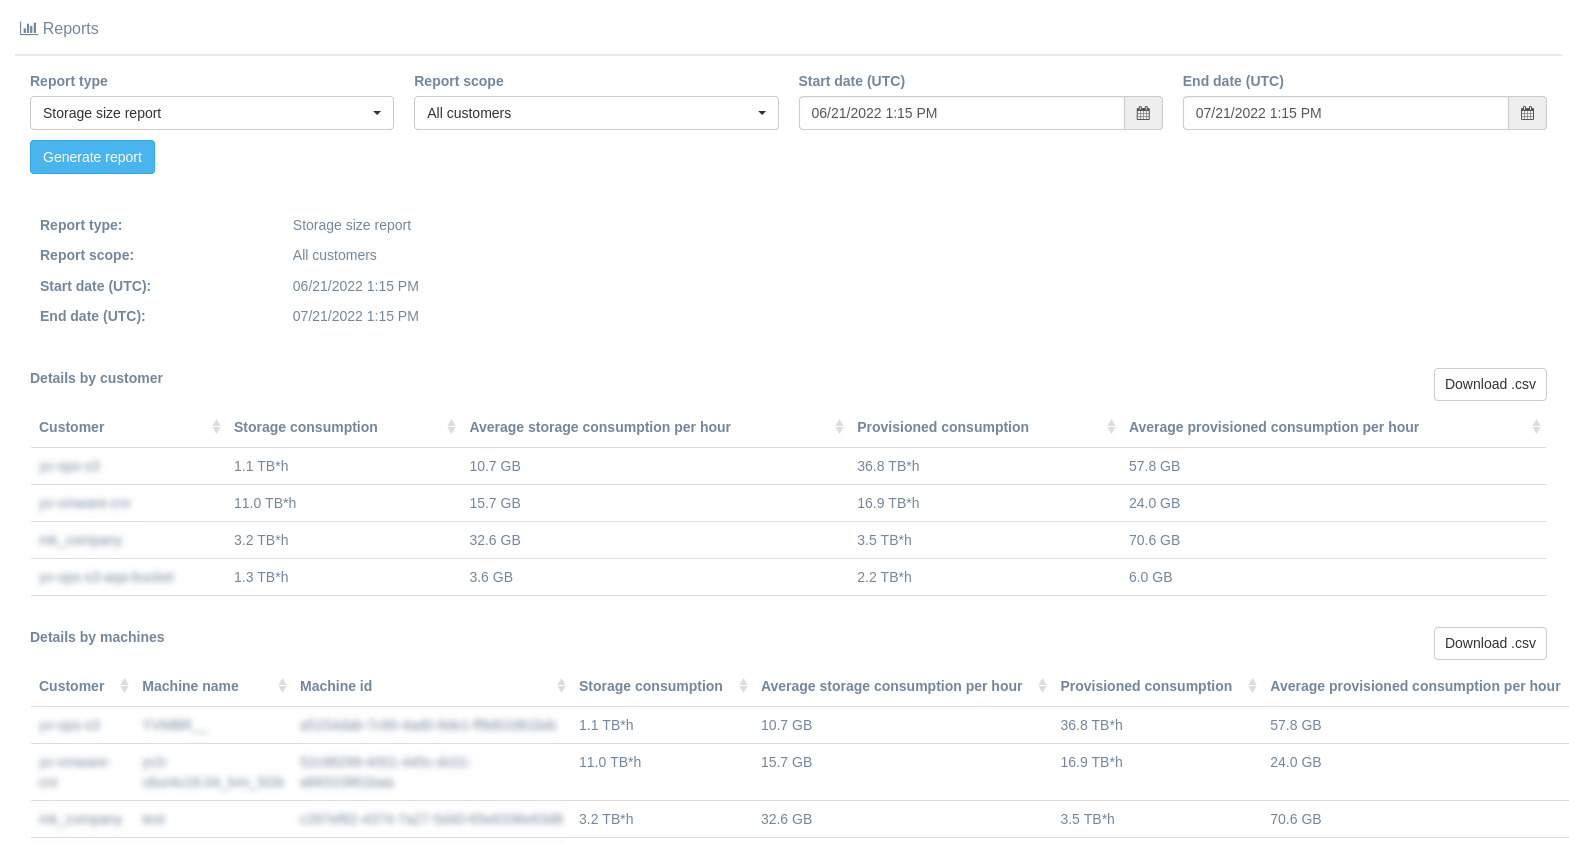Download .csv for Details by customer
Image resolution: width=1569 pixels, height=843 pixels.
(x=1489, y=384)
